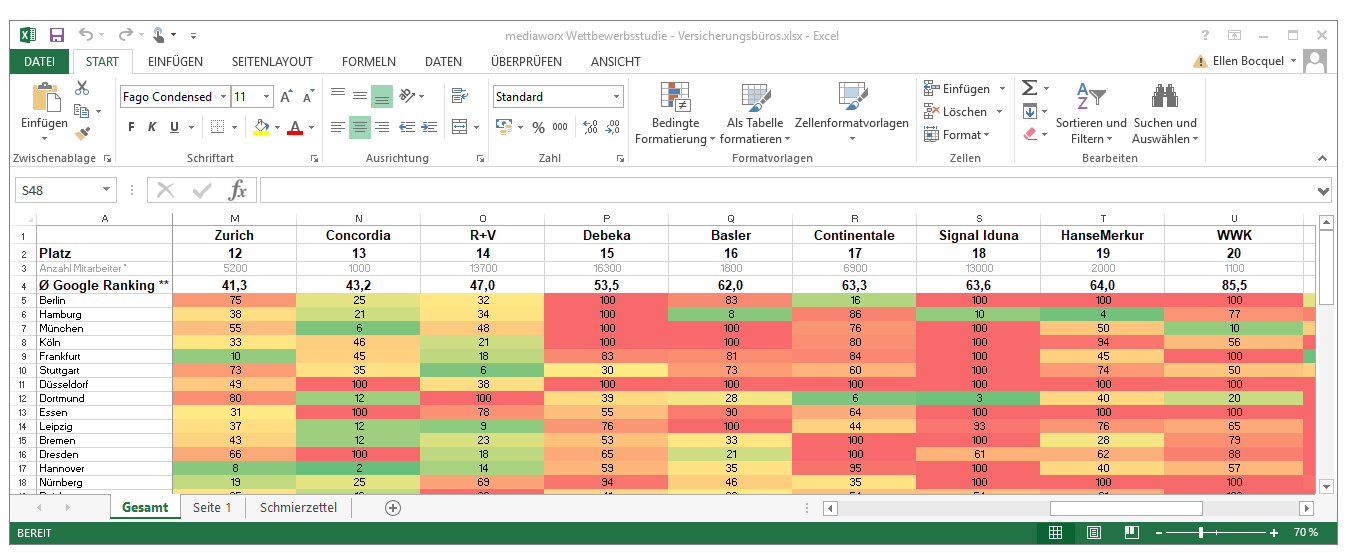Click Suchen und Auswählen button
This screenshot has height=553, width=1346.
click(x=1164, y=114)
